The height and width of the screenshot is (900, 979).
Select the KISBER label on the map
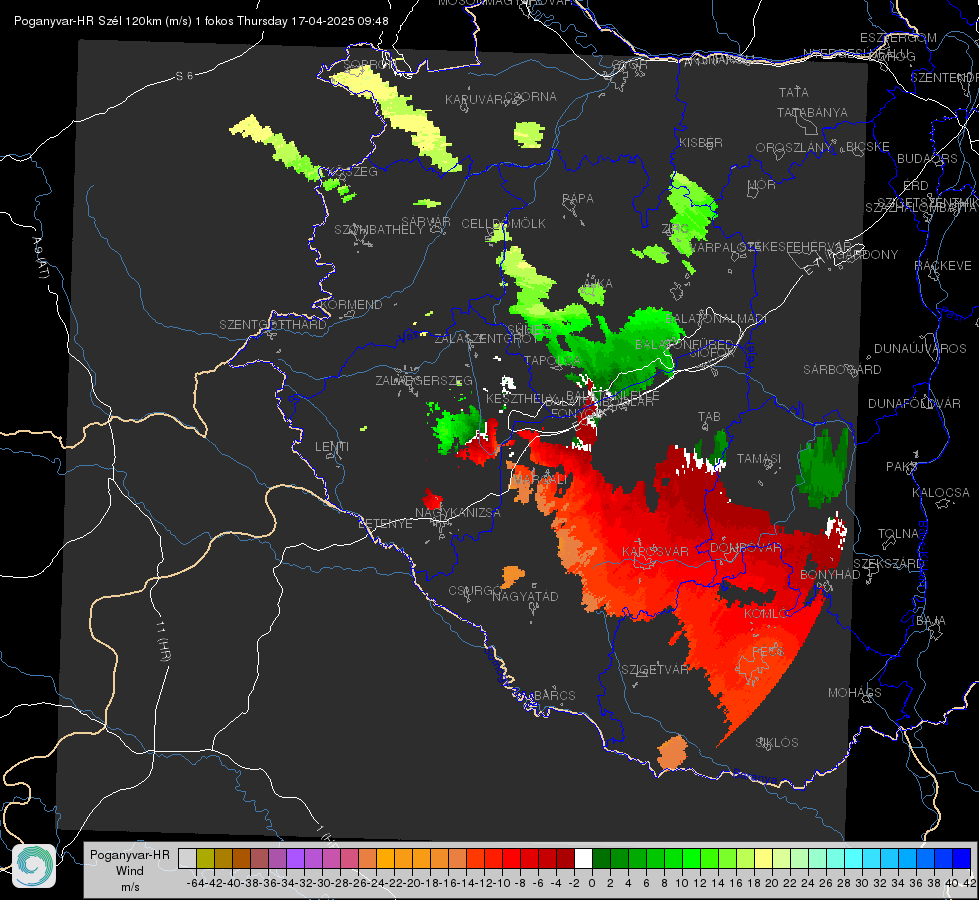click(x=701, y=142)
